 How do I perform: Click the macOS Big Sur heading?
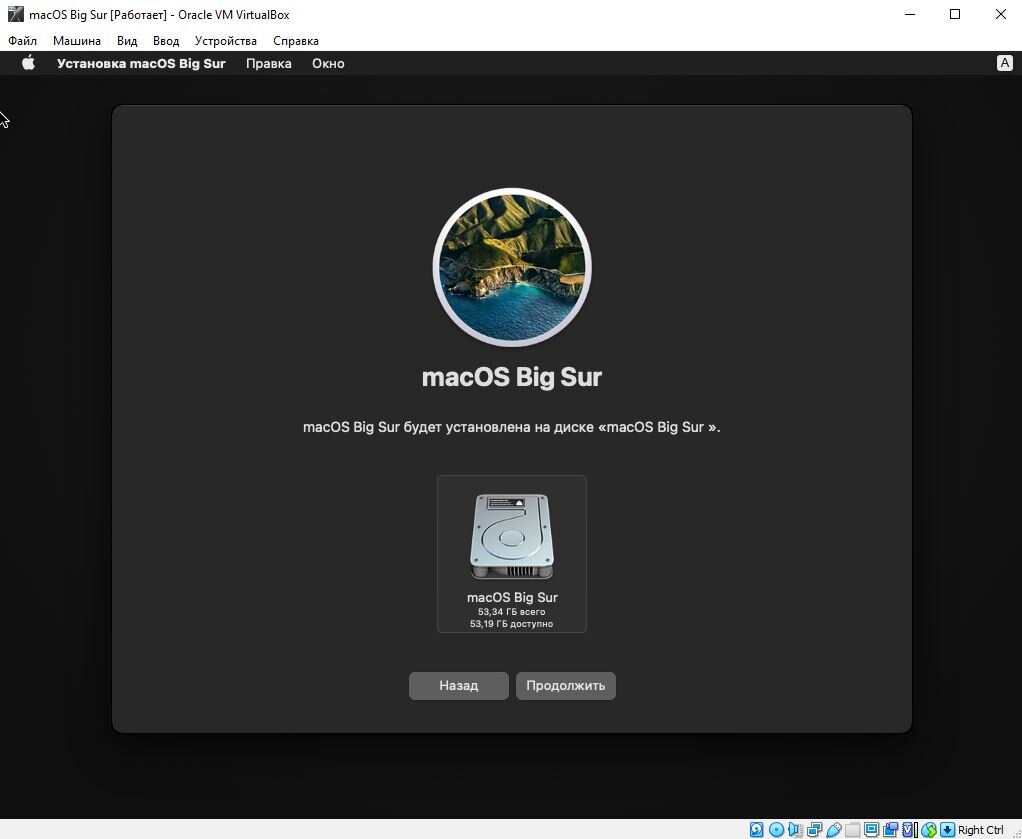pos(512,377)
